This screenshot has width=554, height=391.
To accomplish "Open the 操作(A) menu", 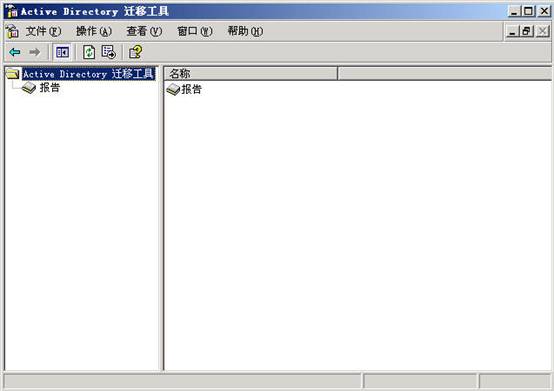I will tap(94, 31).
